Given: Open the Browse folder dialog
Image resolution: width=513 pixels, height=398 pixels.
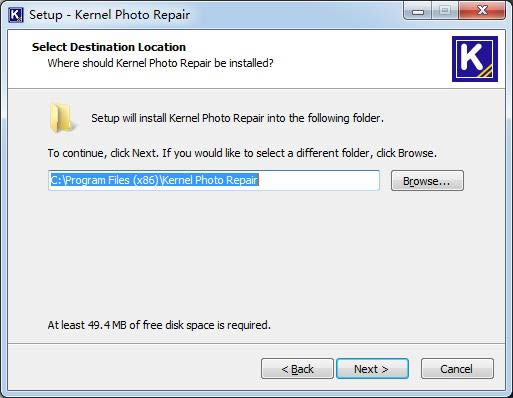Looking at the screenshot, I should click(x=427, y=181).
